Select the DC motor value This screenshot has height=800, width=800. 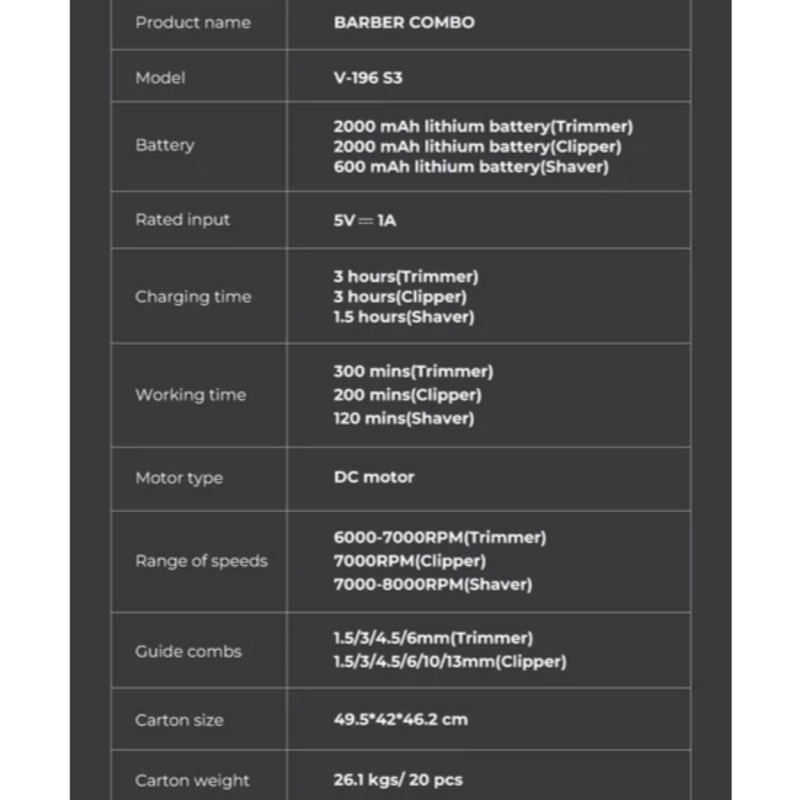[x=374, y=477]
